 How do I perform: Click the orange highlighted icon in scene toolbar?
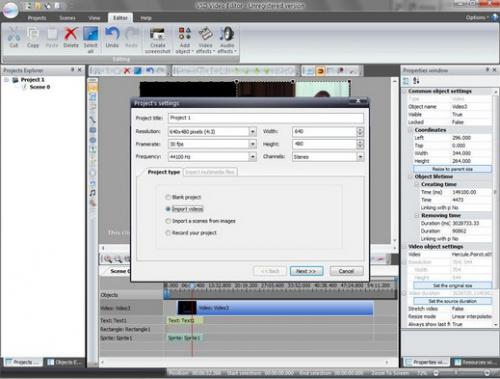(320, 71)
